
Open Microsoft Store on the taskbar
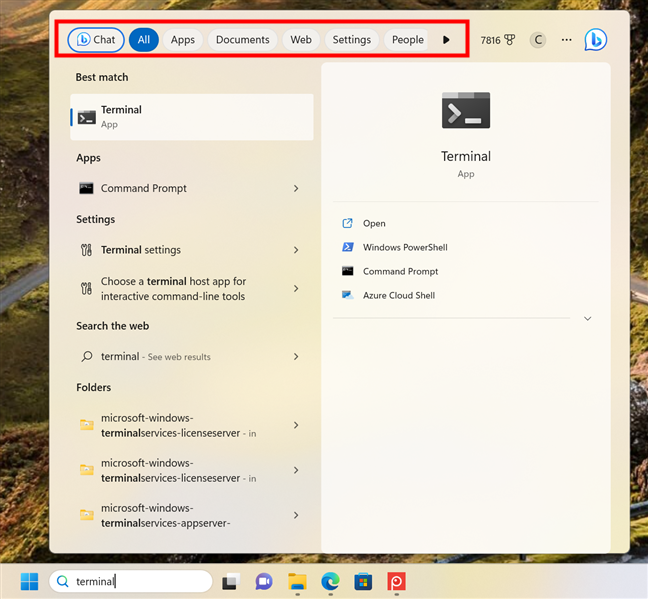coord(363,582)
